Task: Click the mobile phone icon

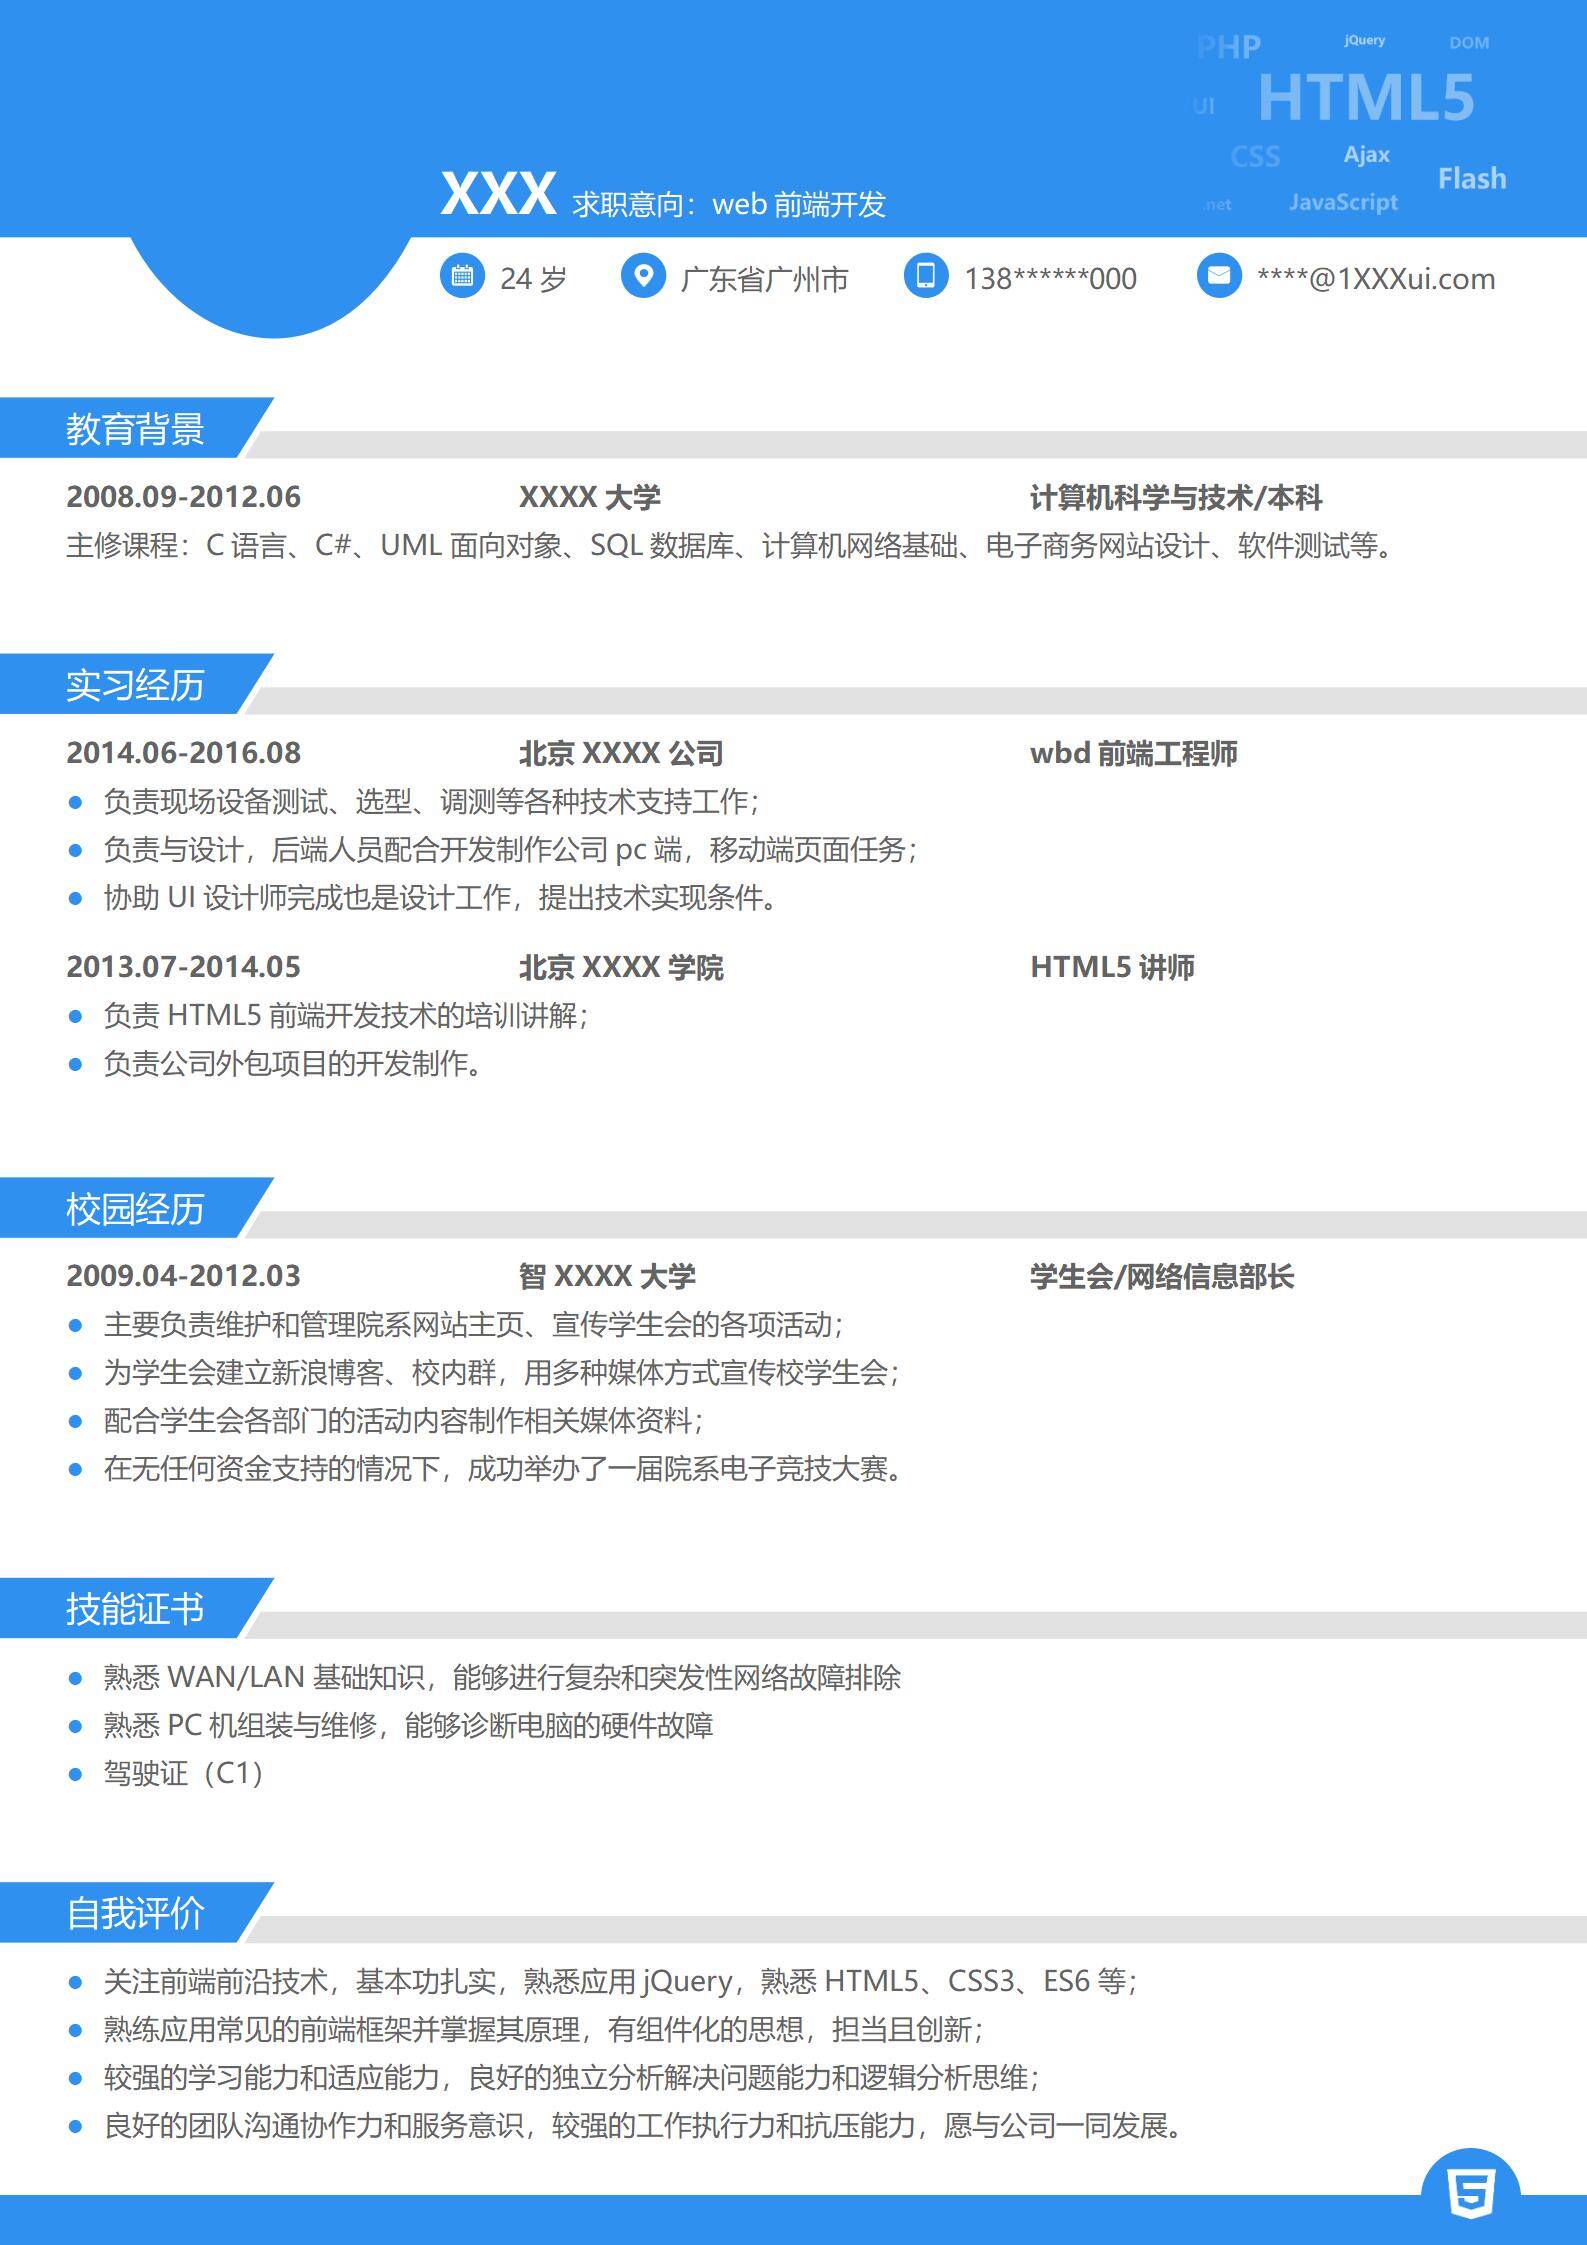Action: click(x=926, y=276)
